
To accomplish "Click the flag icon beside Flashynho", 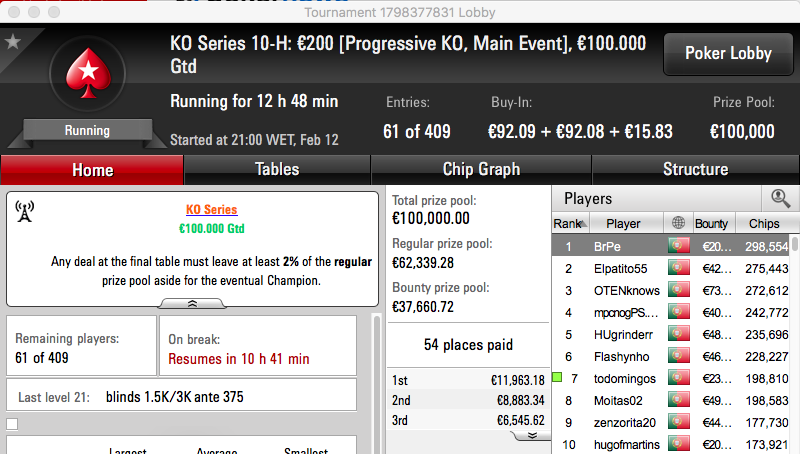I will point(679,356).
